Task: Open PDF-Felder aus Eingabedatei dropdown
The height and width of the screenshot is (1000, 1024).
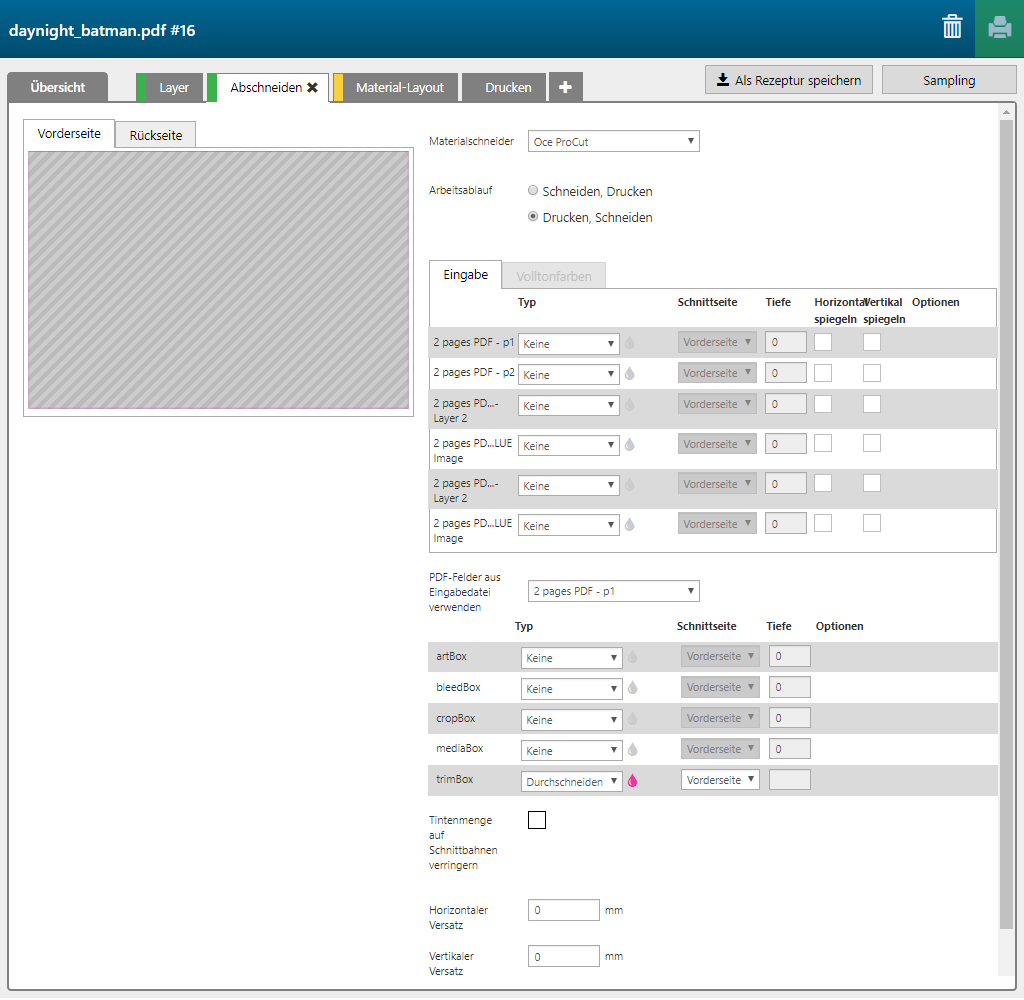Action: (613, 592)
